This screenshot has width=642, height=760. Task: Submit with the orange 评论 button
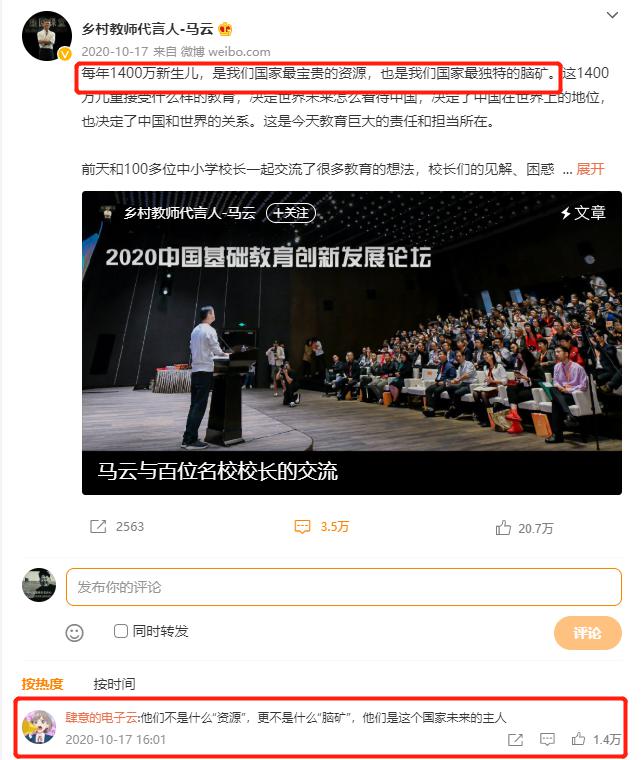point(587,633)
